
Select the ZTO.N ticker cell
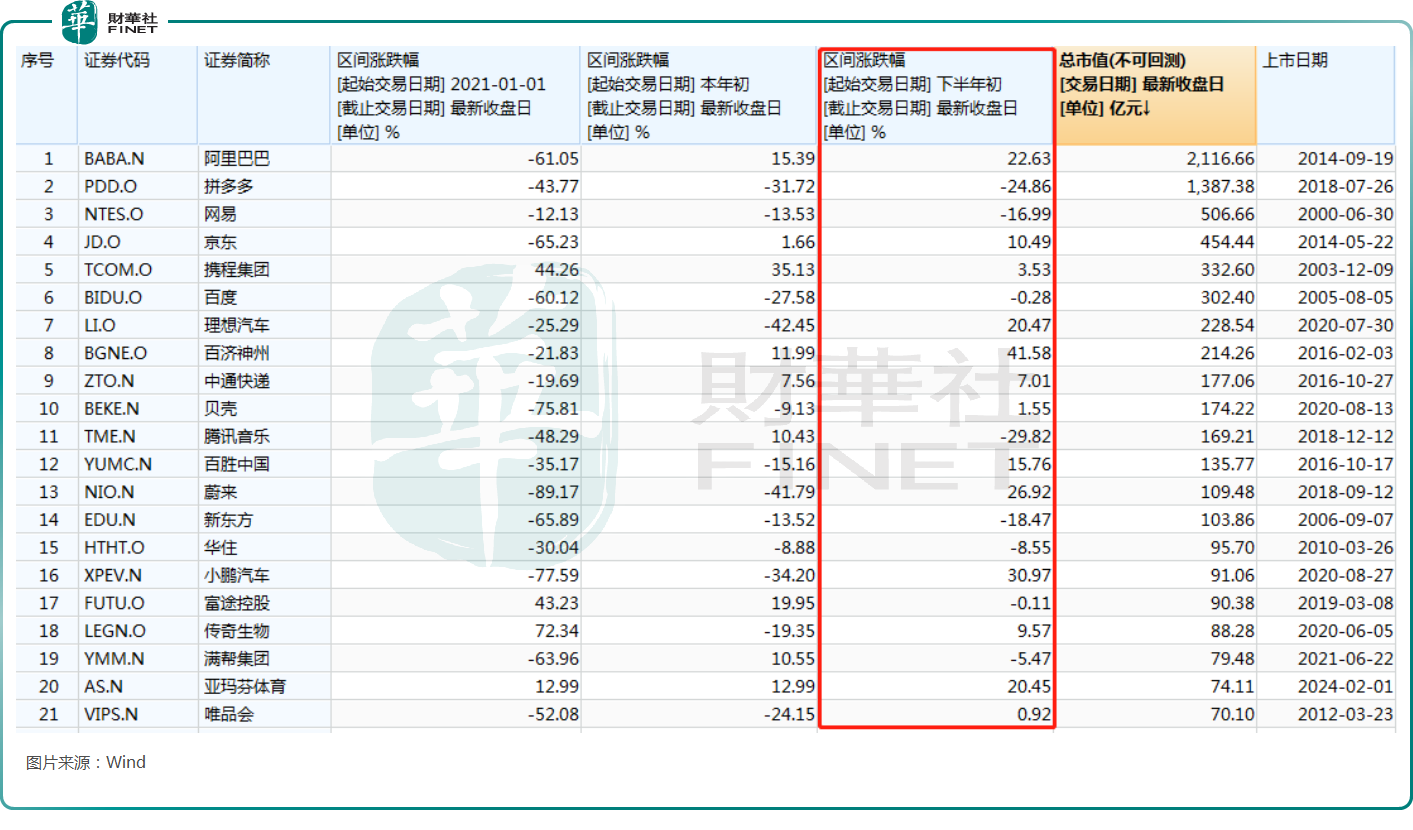click(138, 381)
